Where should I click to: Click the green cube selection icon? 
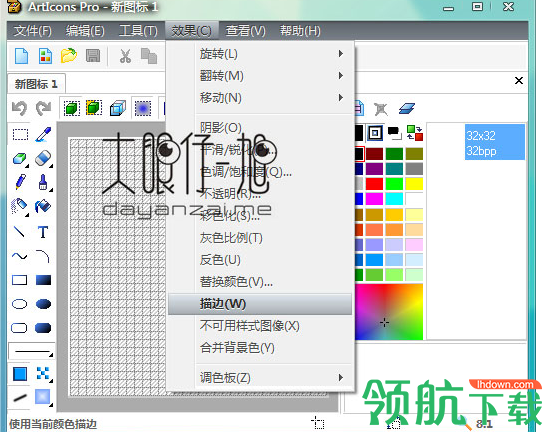pyautogui.click(x=72, y=108)
